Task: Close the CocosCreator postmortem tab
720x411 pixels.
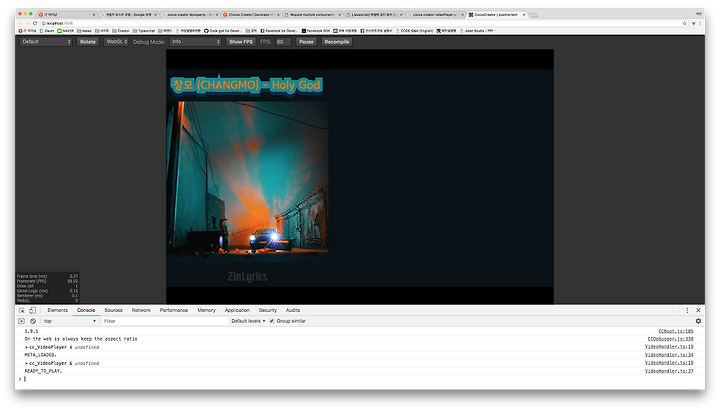Action: (x=524, y=15)
